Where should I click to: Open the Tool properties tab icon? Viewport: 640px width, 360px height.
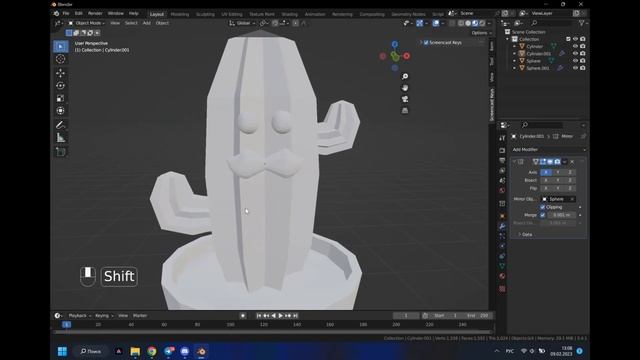pos(502,138)
